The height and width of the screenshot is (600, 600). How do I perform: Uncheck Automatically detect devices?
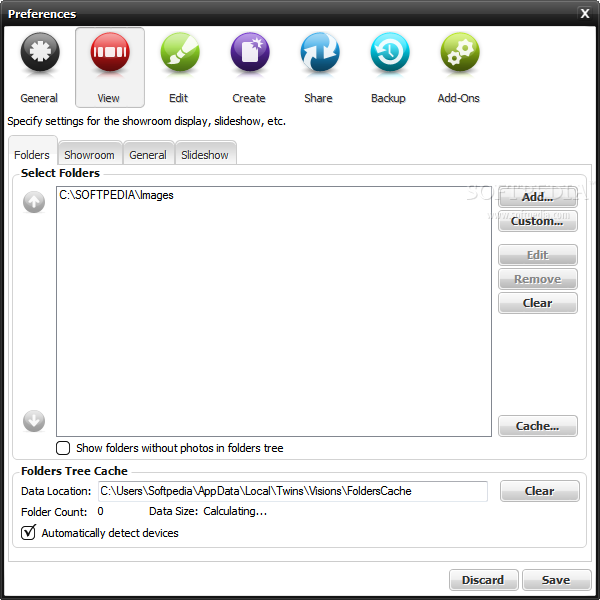(28, 533)
